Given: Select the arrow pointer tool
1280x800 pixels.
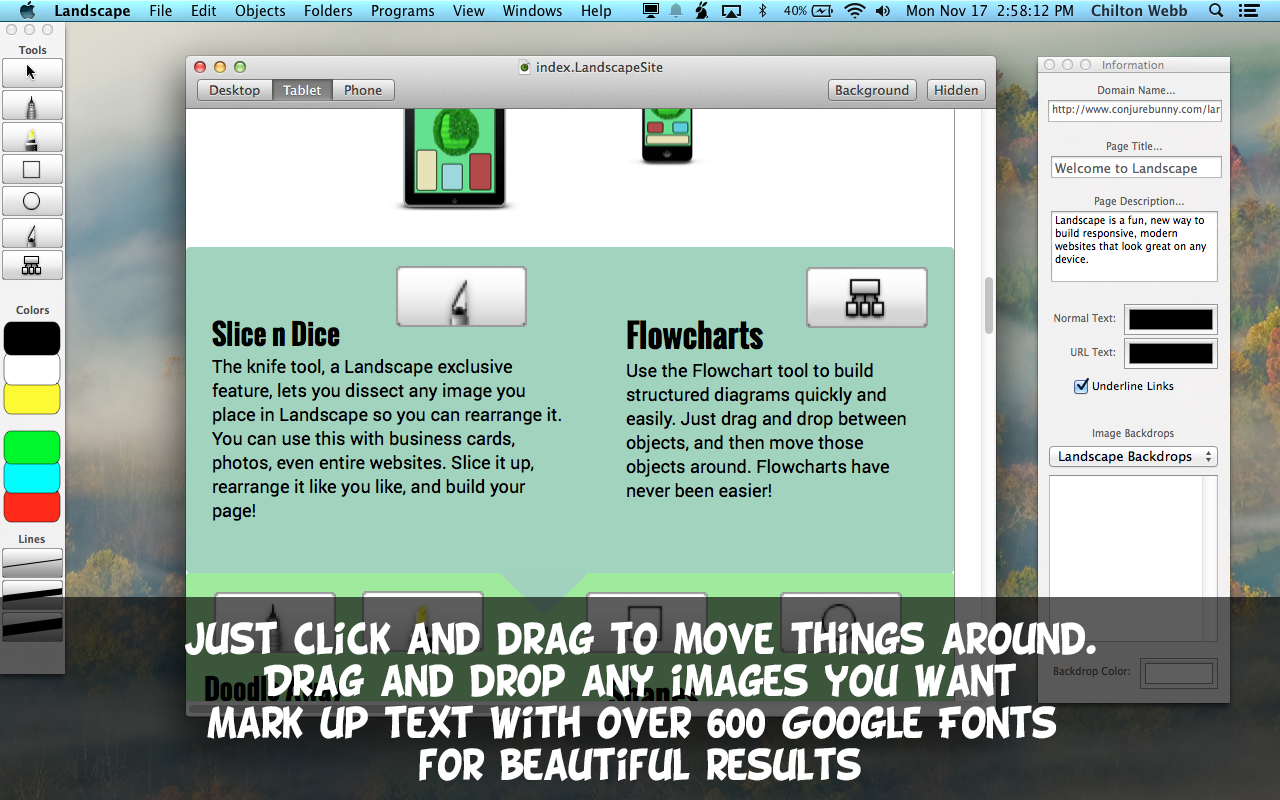Looking at the screenshot, I should pos(32,73).
